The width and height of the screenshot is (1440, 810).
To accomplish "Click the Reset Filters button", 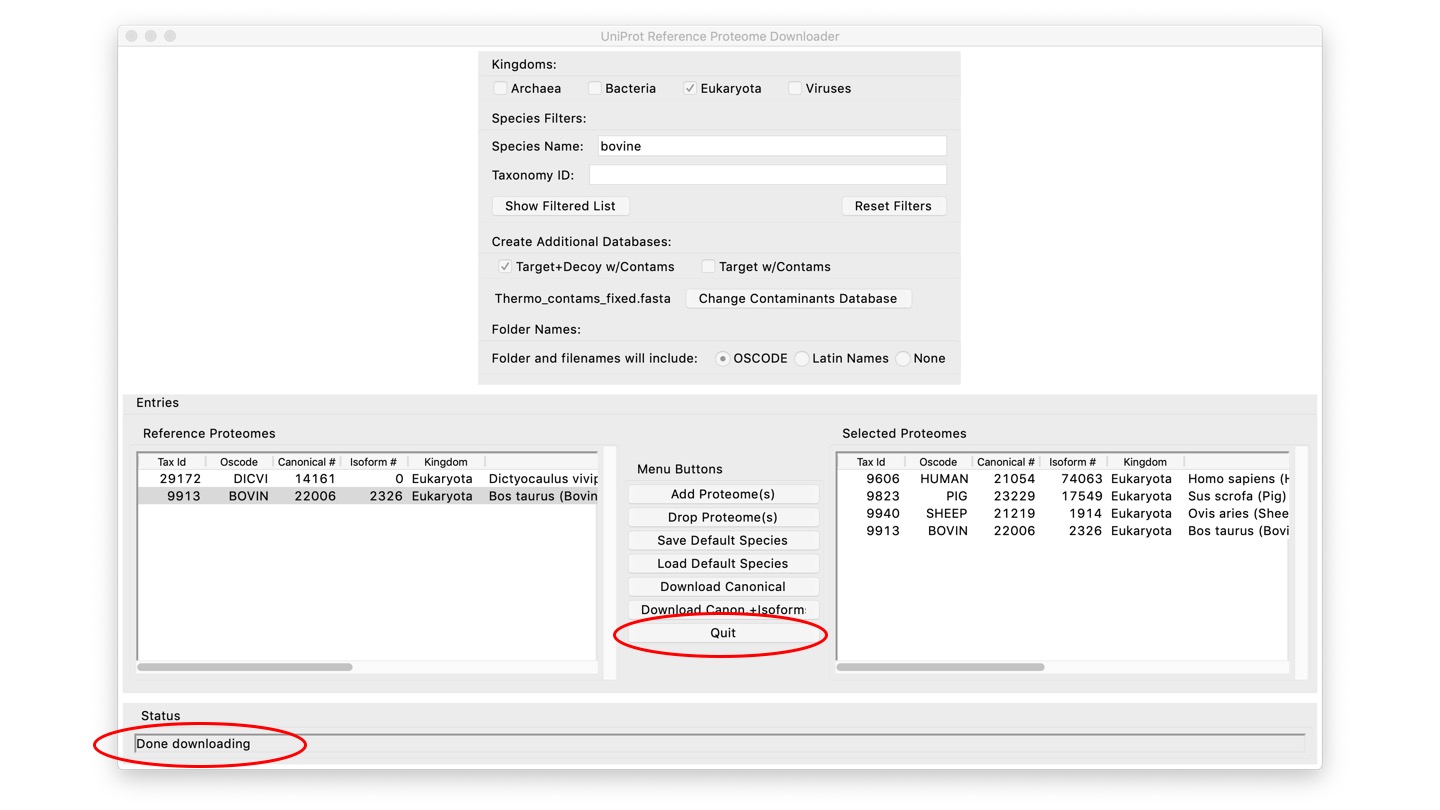I will 893,206.
